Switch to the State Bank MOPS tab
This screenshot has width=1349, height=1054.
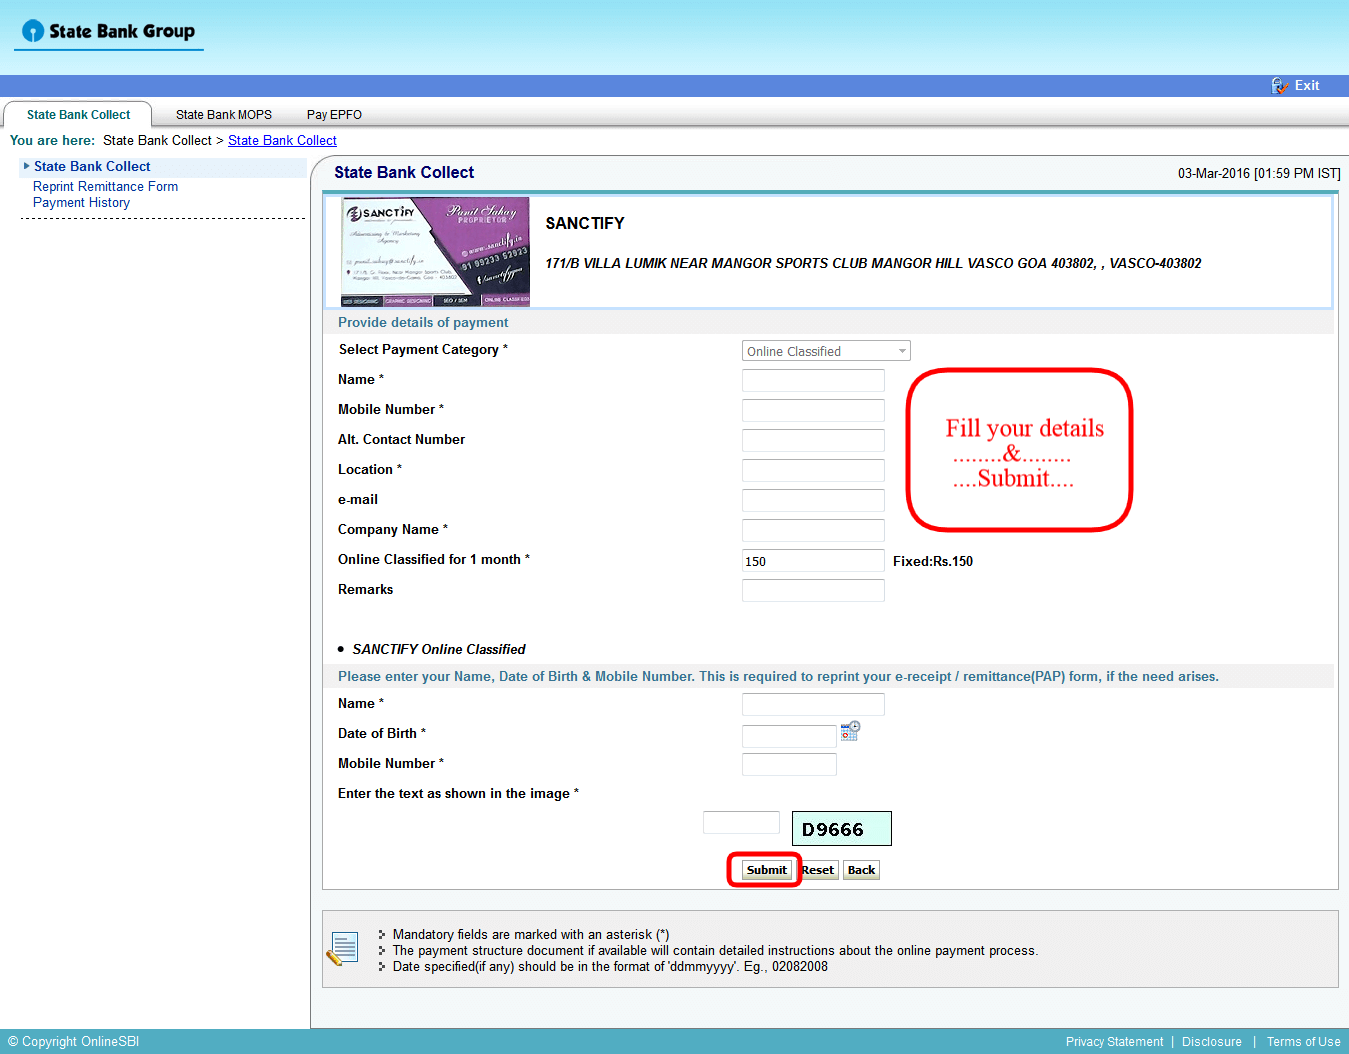224,115
